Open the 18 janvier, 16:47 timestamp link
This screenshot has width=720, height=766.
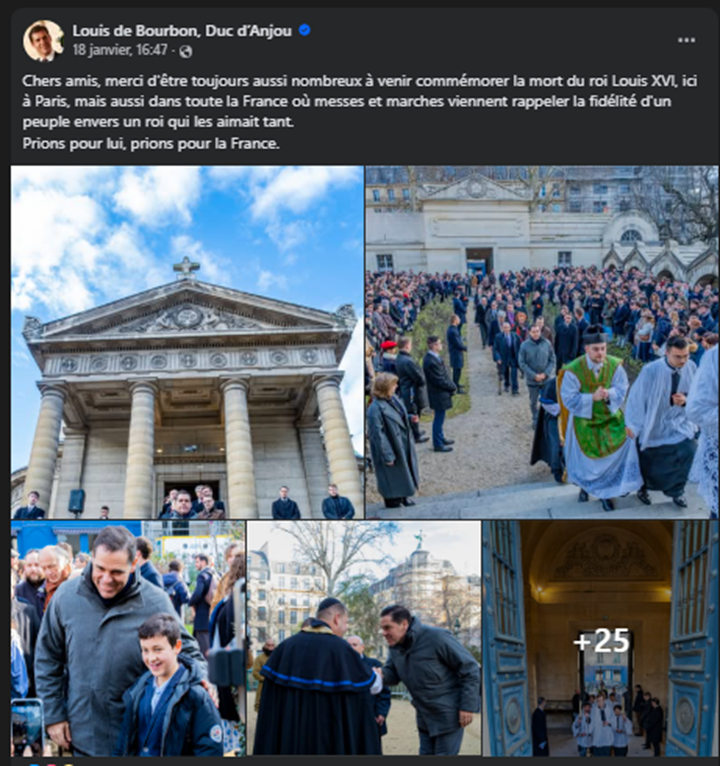tap(120, 50)
